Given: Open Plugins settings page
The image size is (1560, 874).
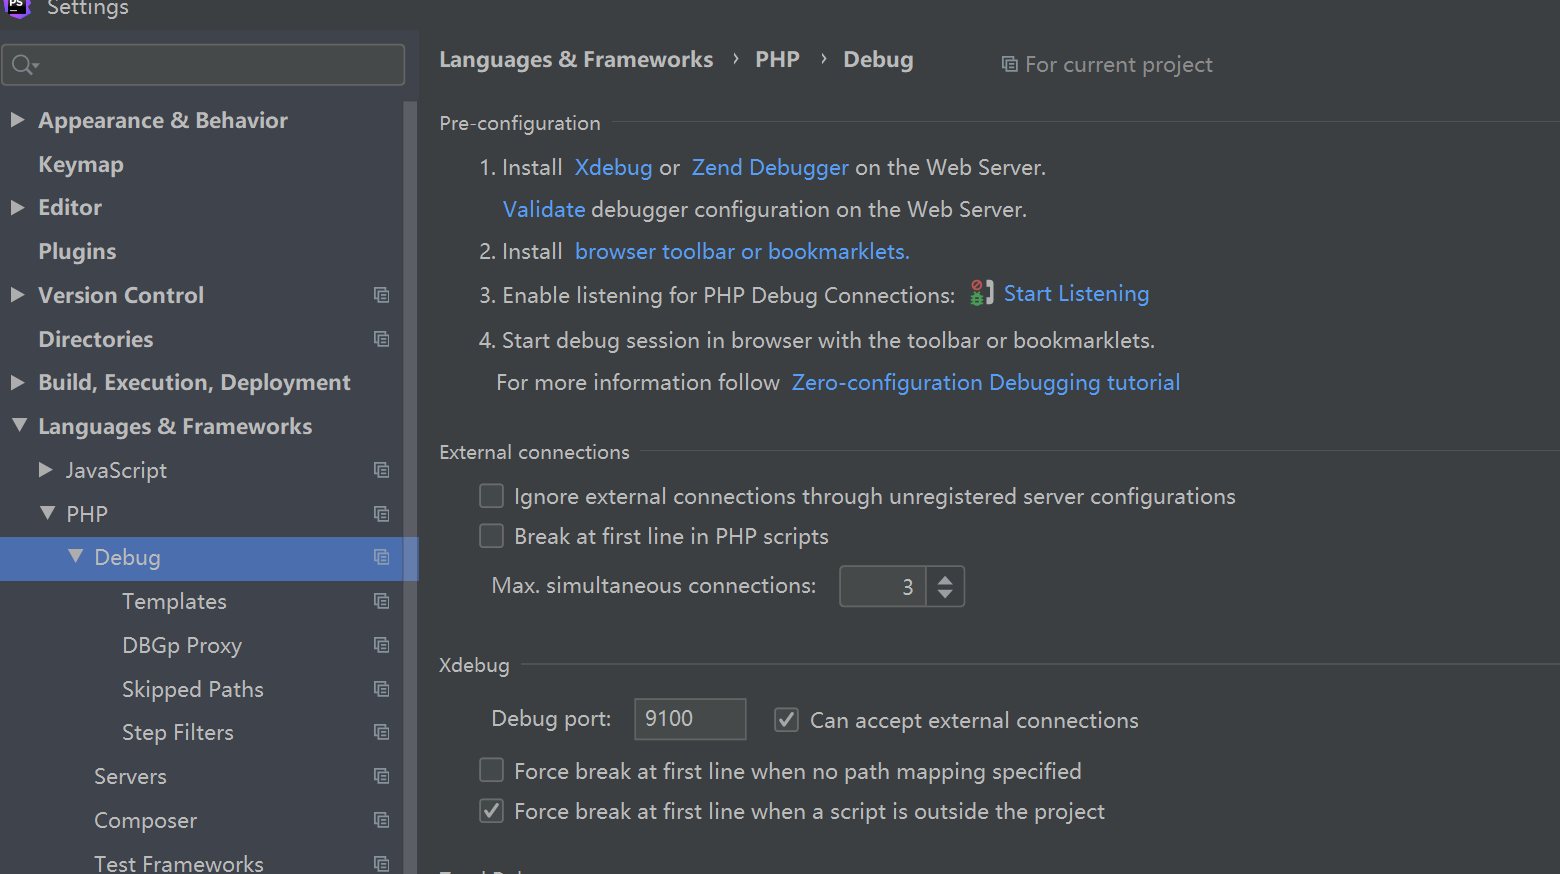Looking at the screenshot, I should click(77, 251).
